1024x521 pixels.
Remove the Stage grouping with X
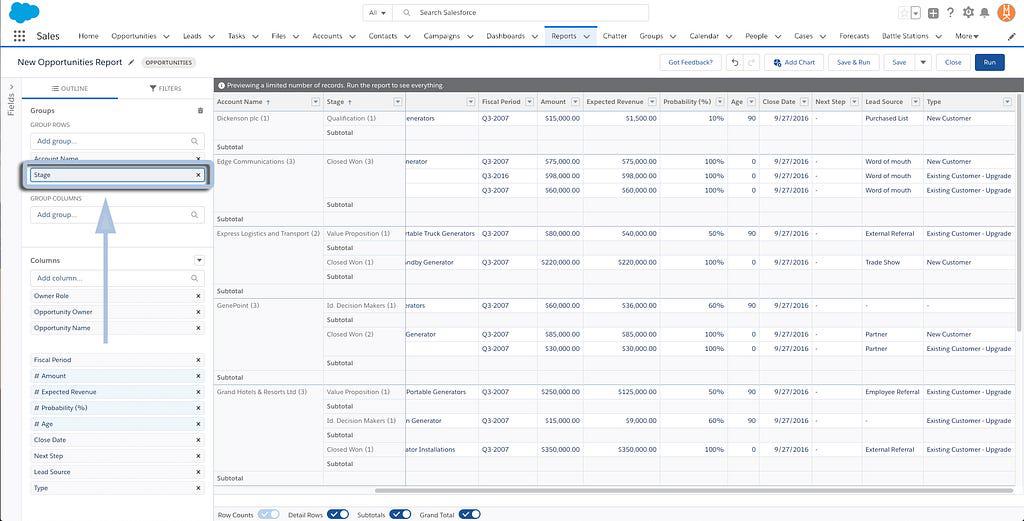pyautogui.click(x=198, y=175)
